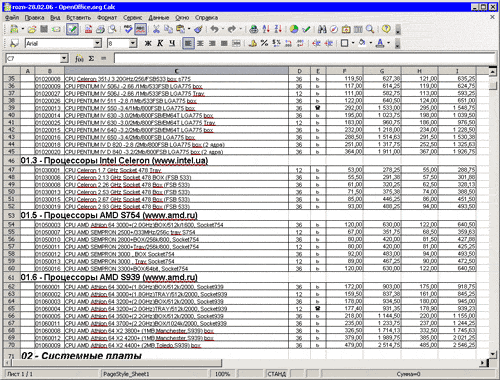Expand the Redo history dropdown

(x=240, y=29)
